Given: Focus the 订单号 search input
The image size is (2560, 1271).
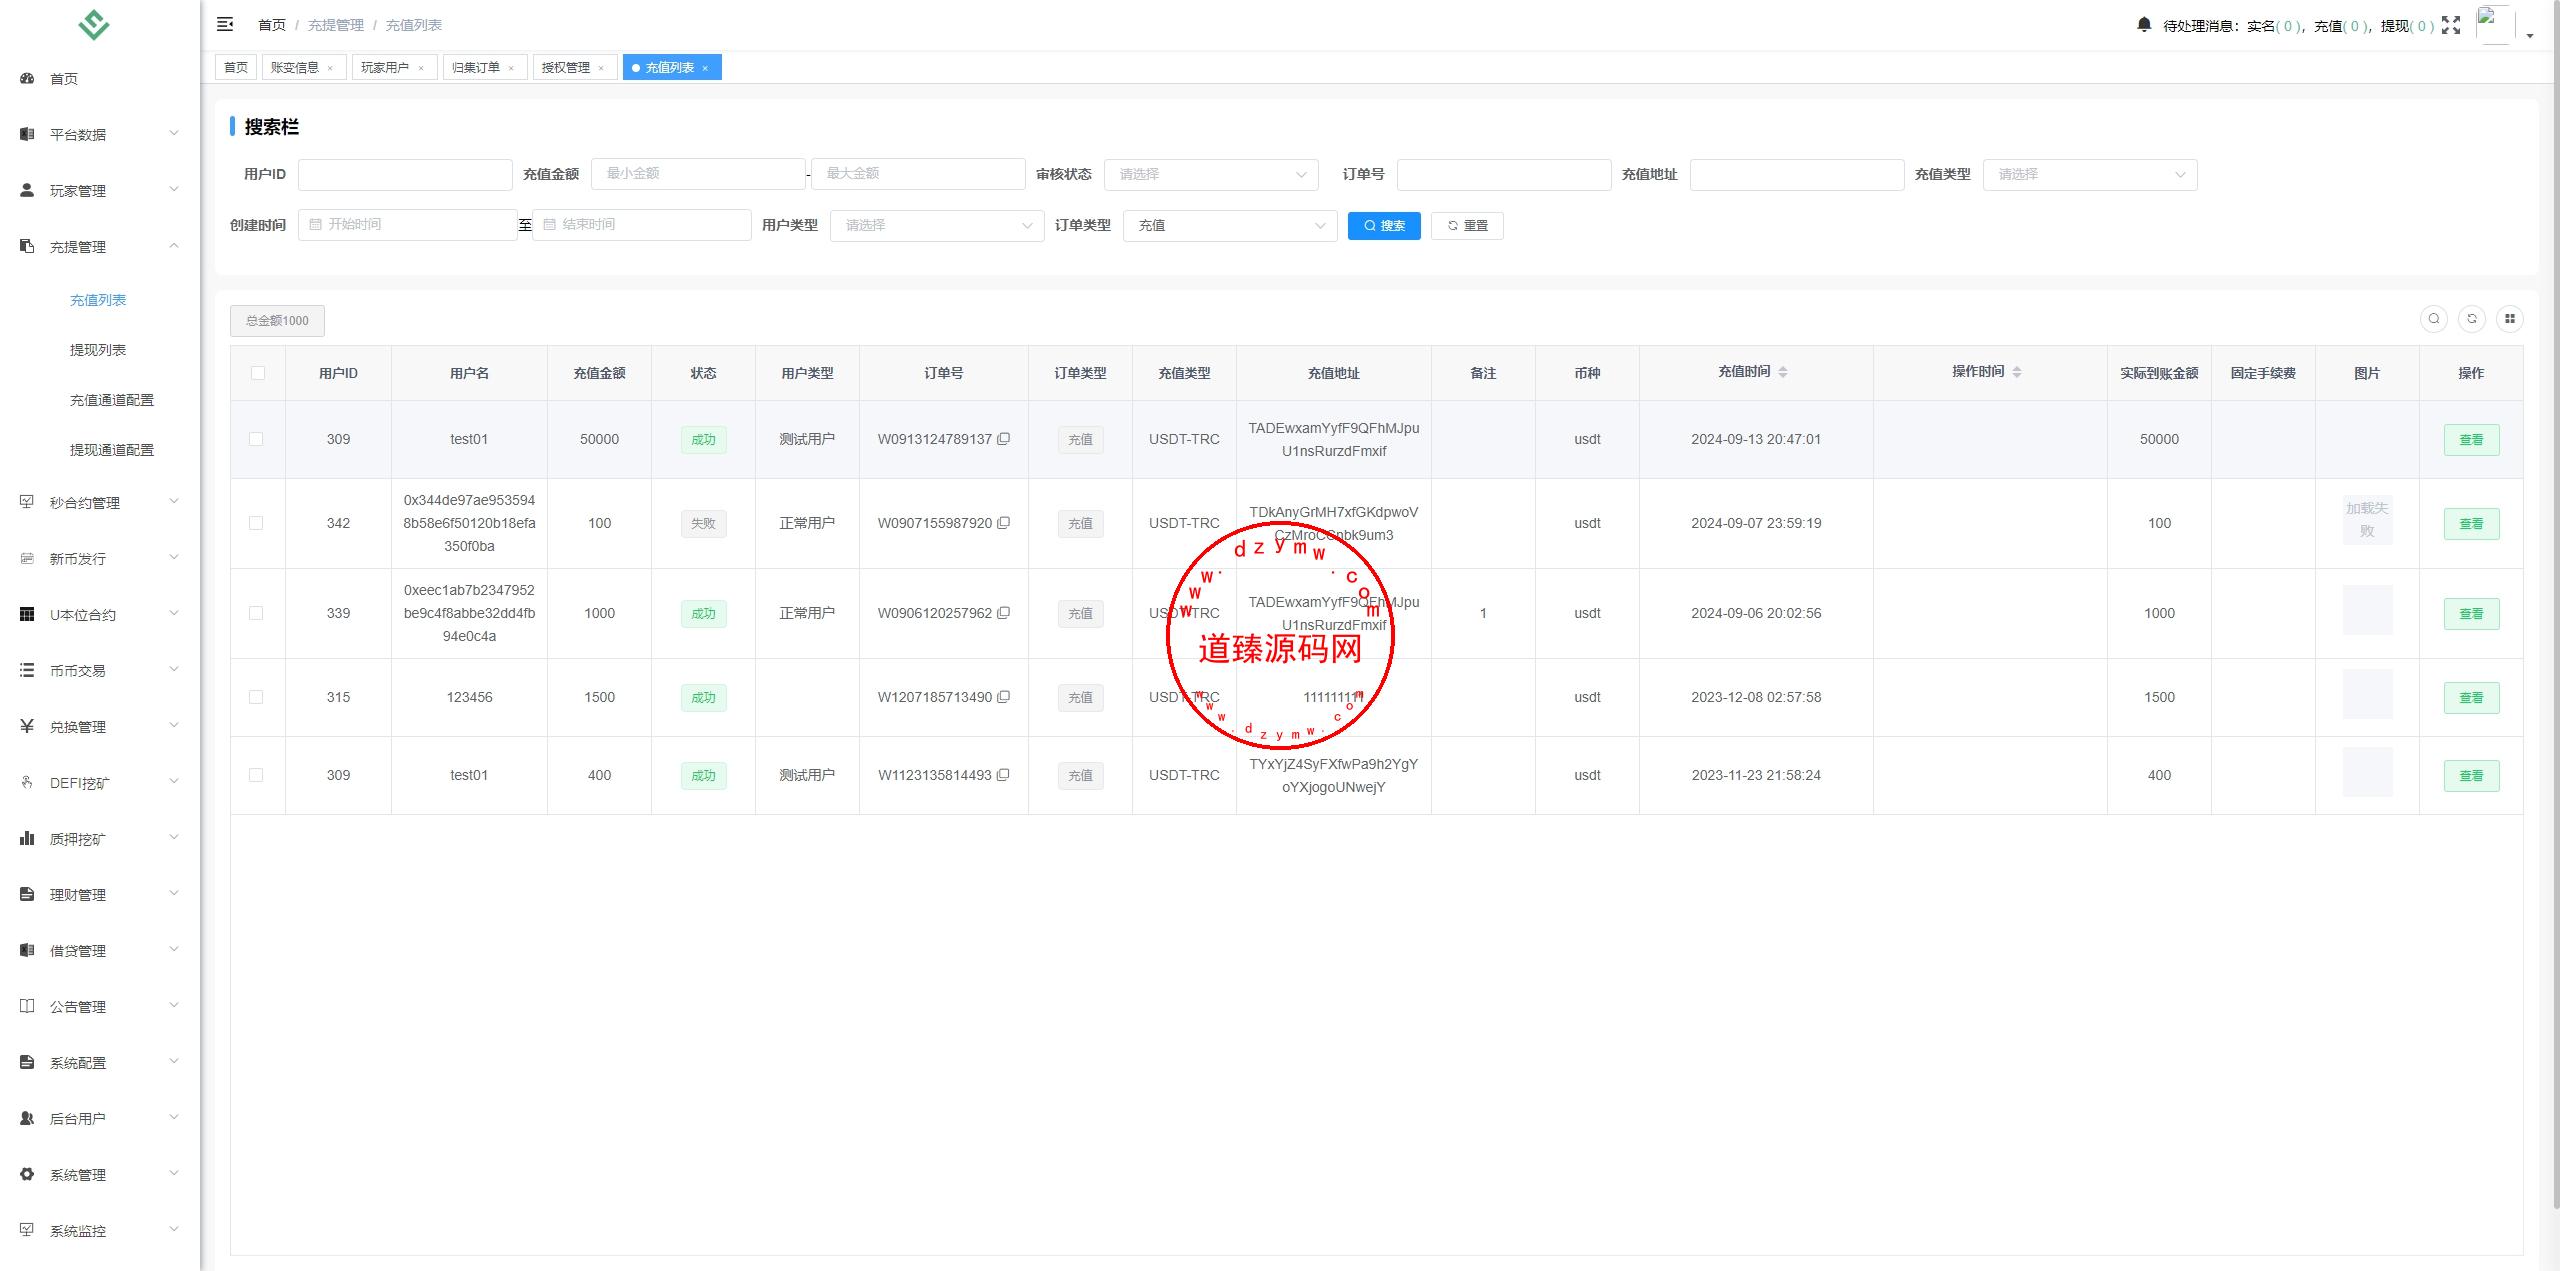Looking at the screenshot, I should click(1504, 174).
